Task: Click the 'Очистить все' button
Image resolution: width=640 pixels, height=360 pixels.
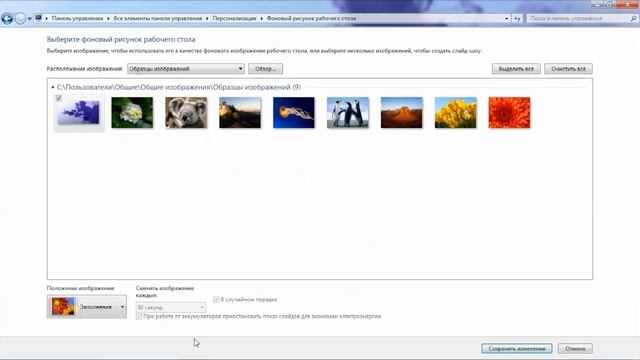Action: [x=568, y=69]
